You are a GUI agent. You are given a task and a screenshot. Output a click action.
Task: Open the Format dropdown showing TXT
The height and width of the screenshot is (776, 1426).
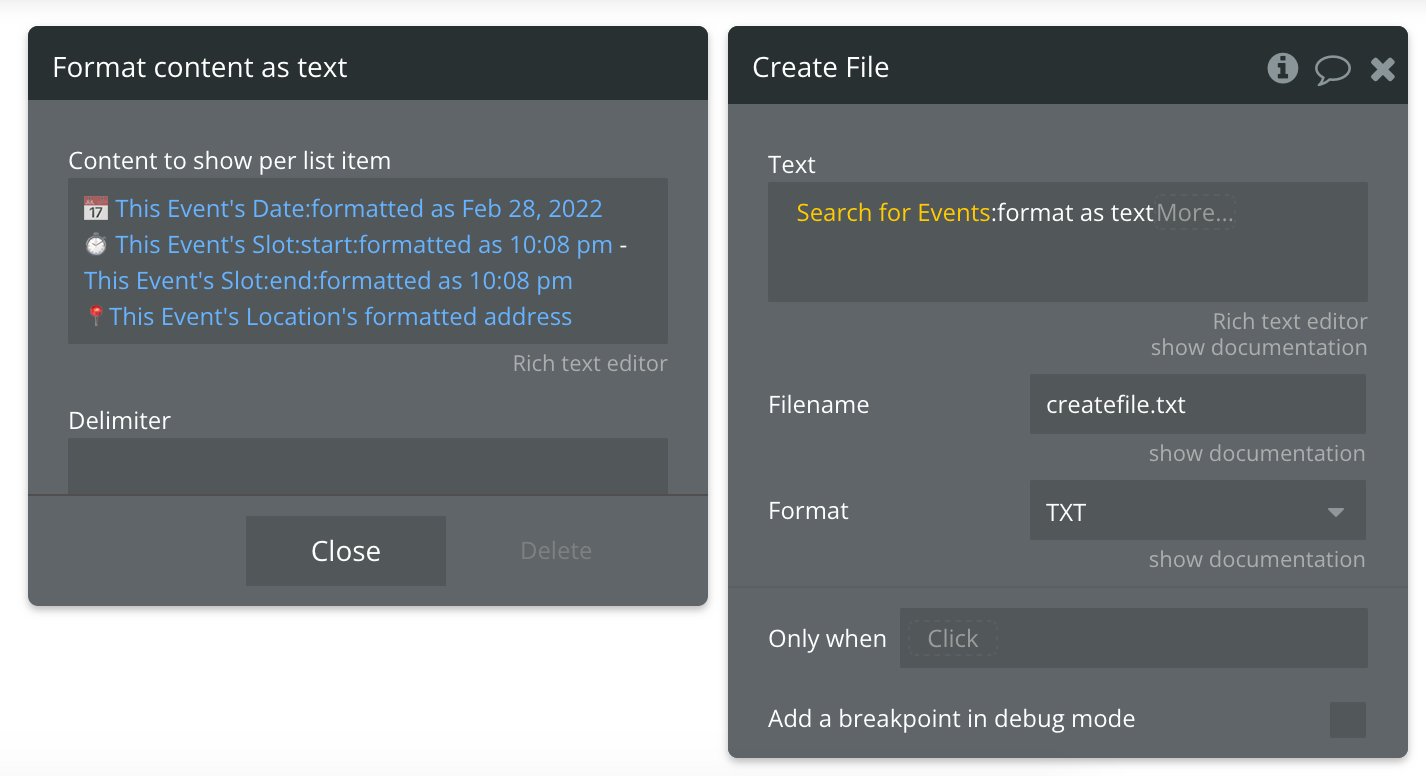tap(1197, 511)
